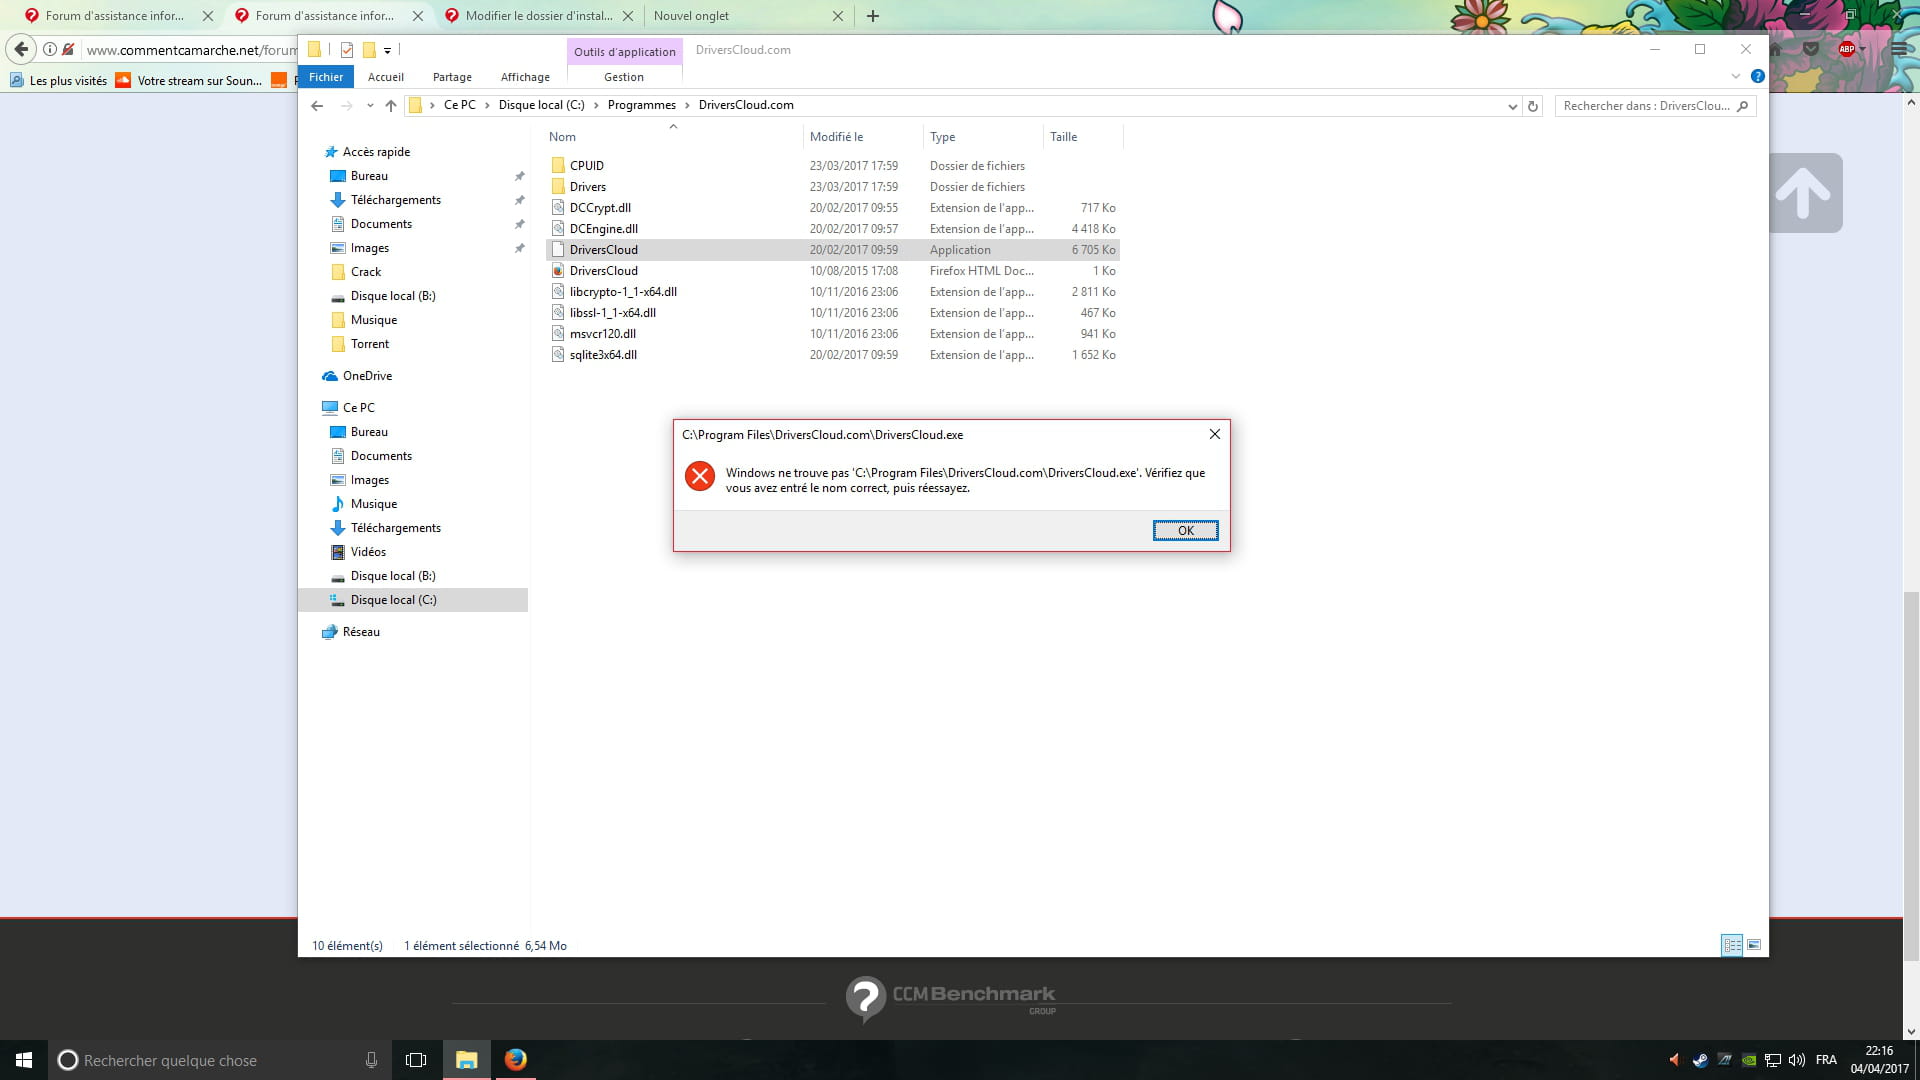Open Explorer help question mark icon
The image size is (1920, 1080).
coord(1757,76)
